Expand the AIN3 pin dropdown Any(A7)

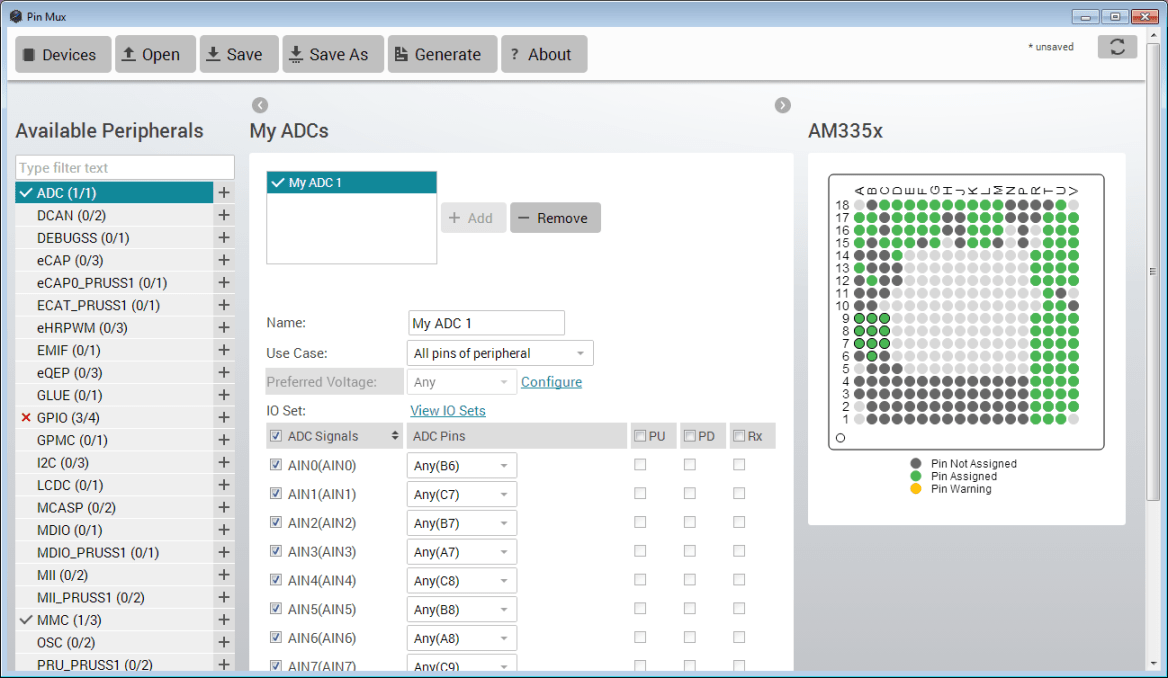(x=461, y=552)
